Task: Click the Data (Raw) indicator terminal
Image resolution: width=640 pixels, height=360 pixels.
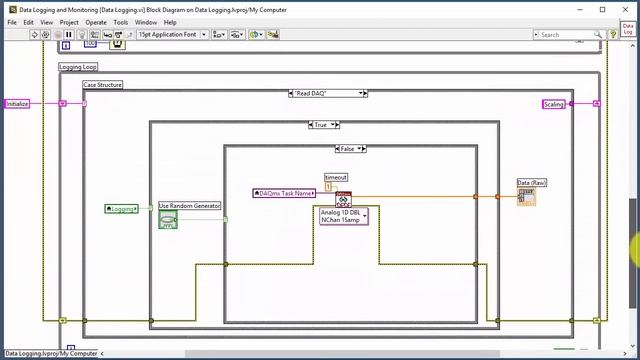Action: point(526,197)
